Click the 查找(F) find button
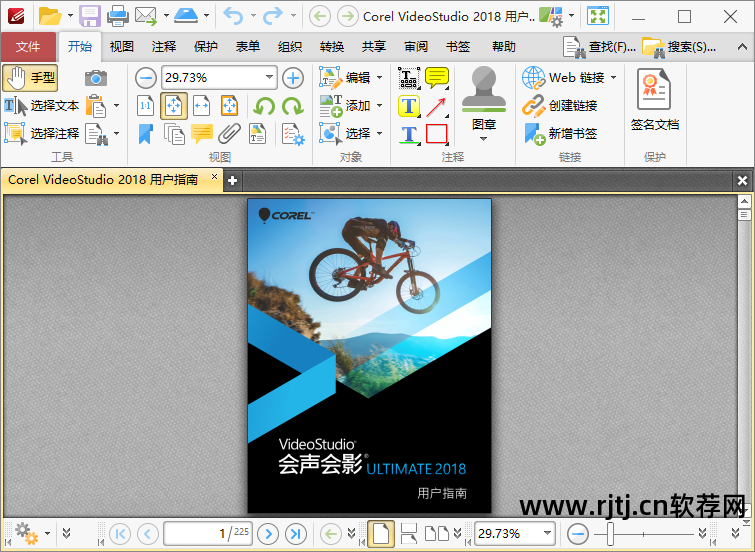 coord(599,47)
